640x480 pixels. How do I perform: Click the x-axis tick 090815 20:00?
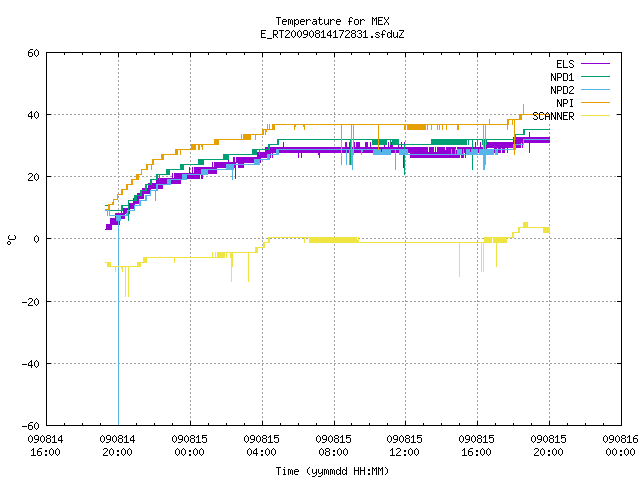[x=548, y=446]
